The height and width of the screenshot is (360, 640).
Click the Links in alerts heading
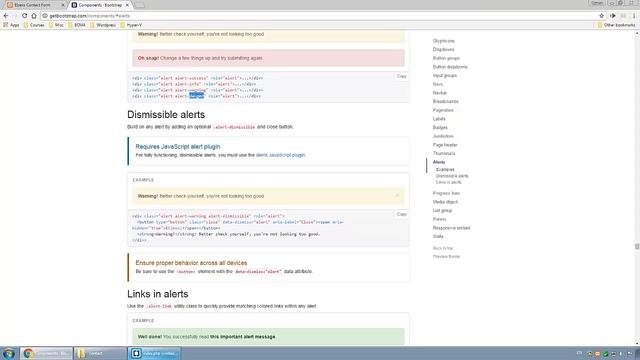(158, 294)
